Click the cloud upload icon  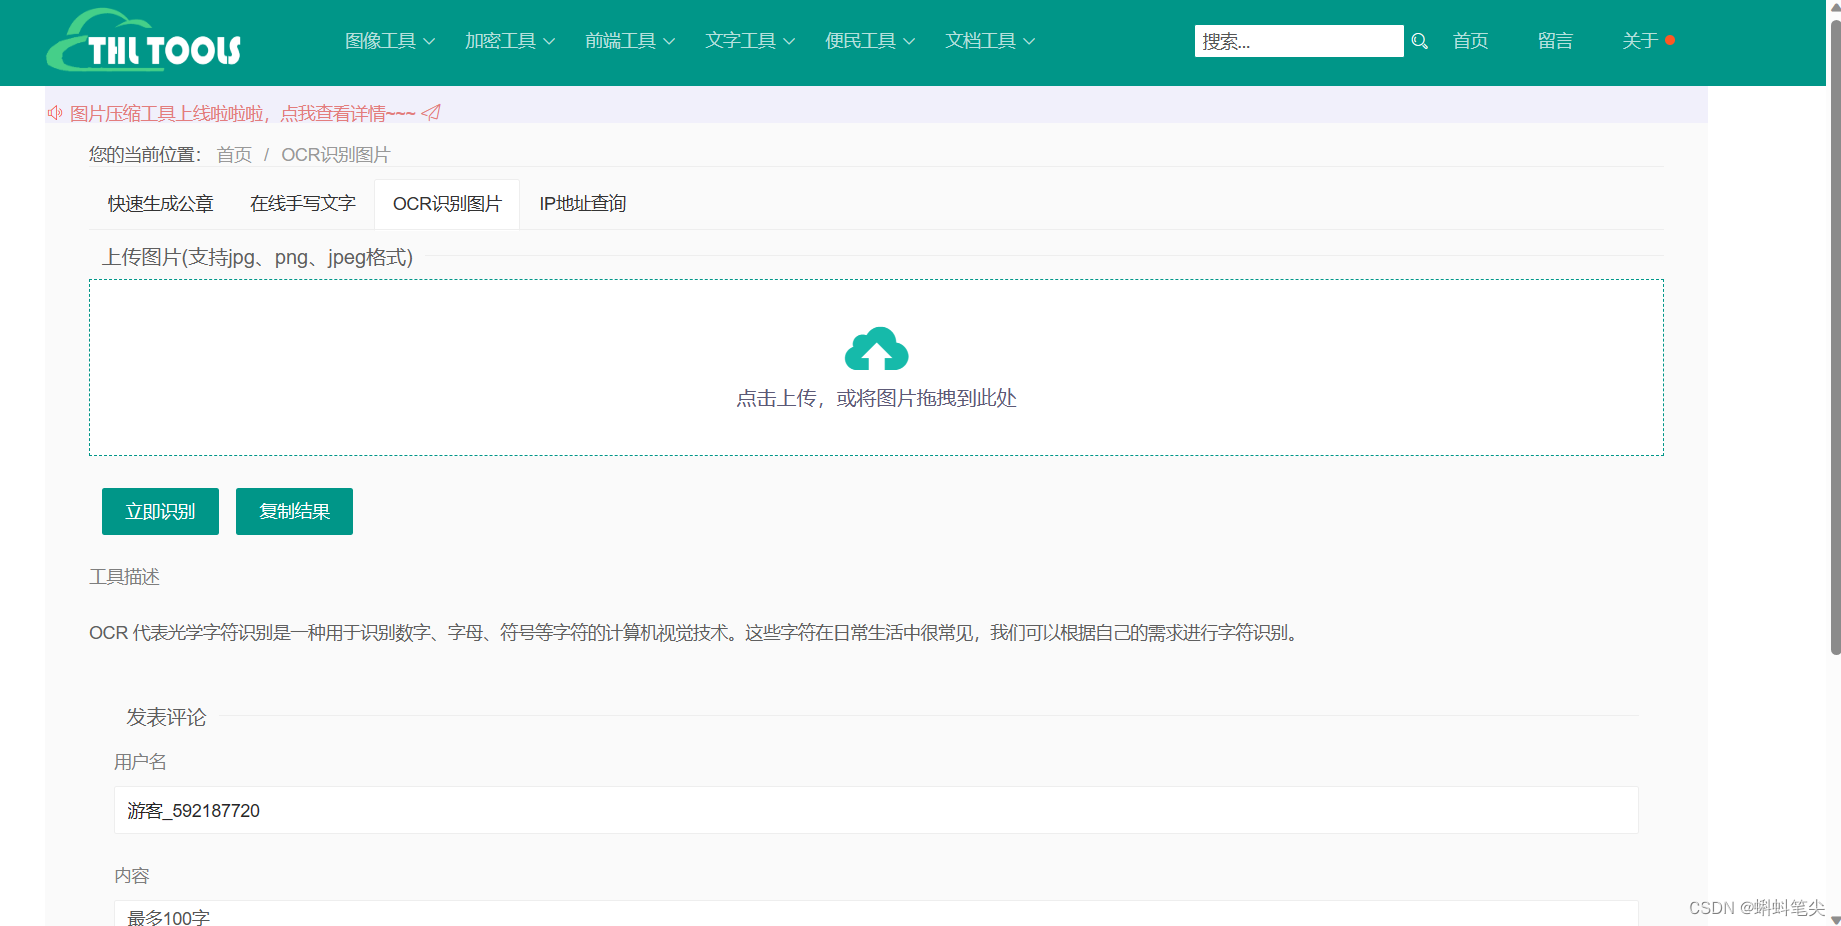[876, 348]
